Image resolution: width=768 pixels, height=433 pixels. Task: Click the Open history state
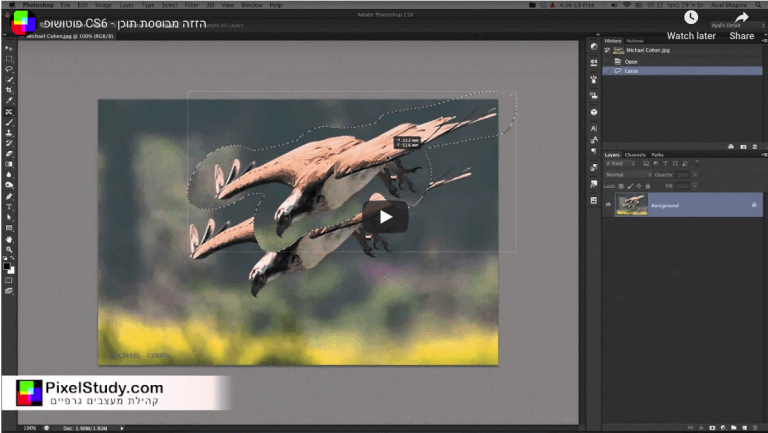(682, 62)
